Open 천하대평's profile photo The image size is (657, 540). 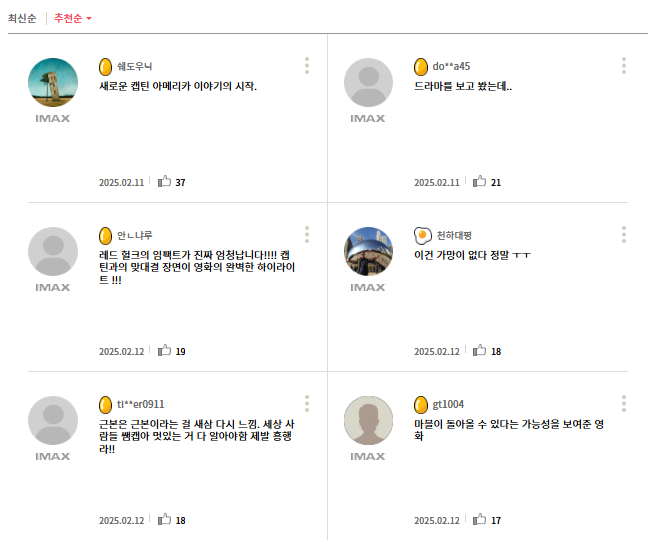368,251
